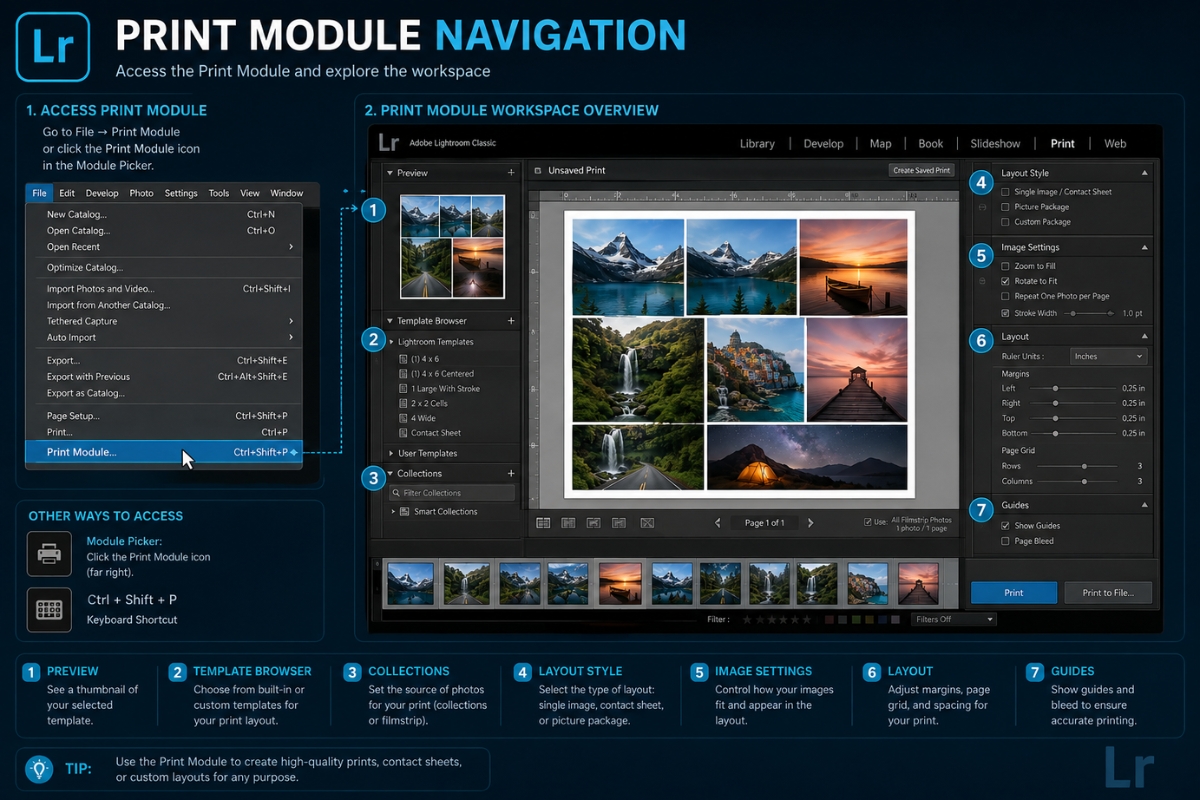This screenshot has height=800, width=1200.
Task: Click the page icon beside 4 Wide template
Action: pos(403,418)
